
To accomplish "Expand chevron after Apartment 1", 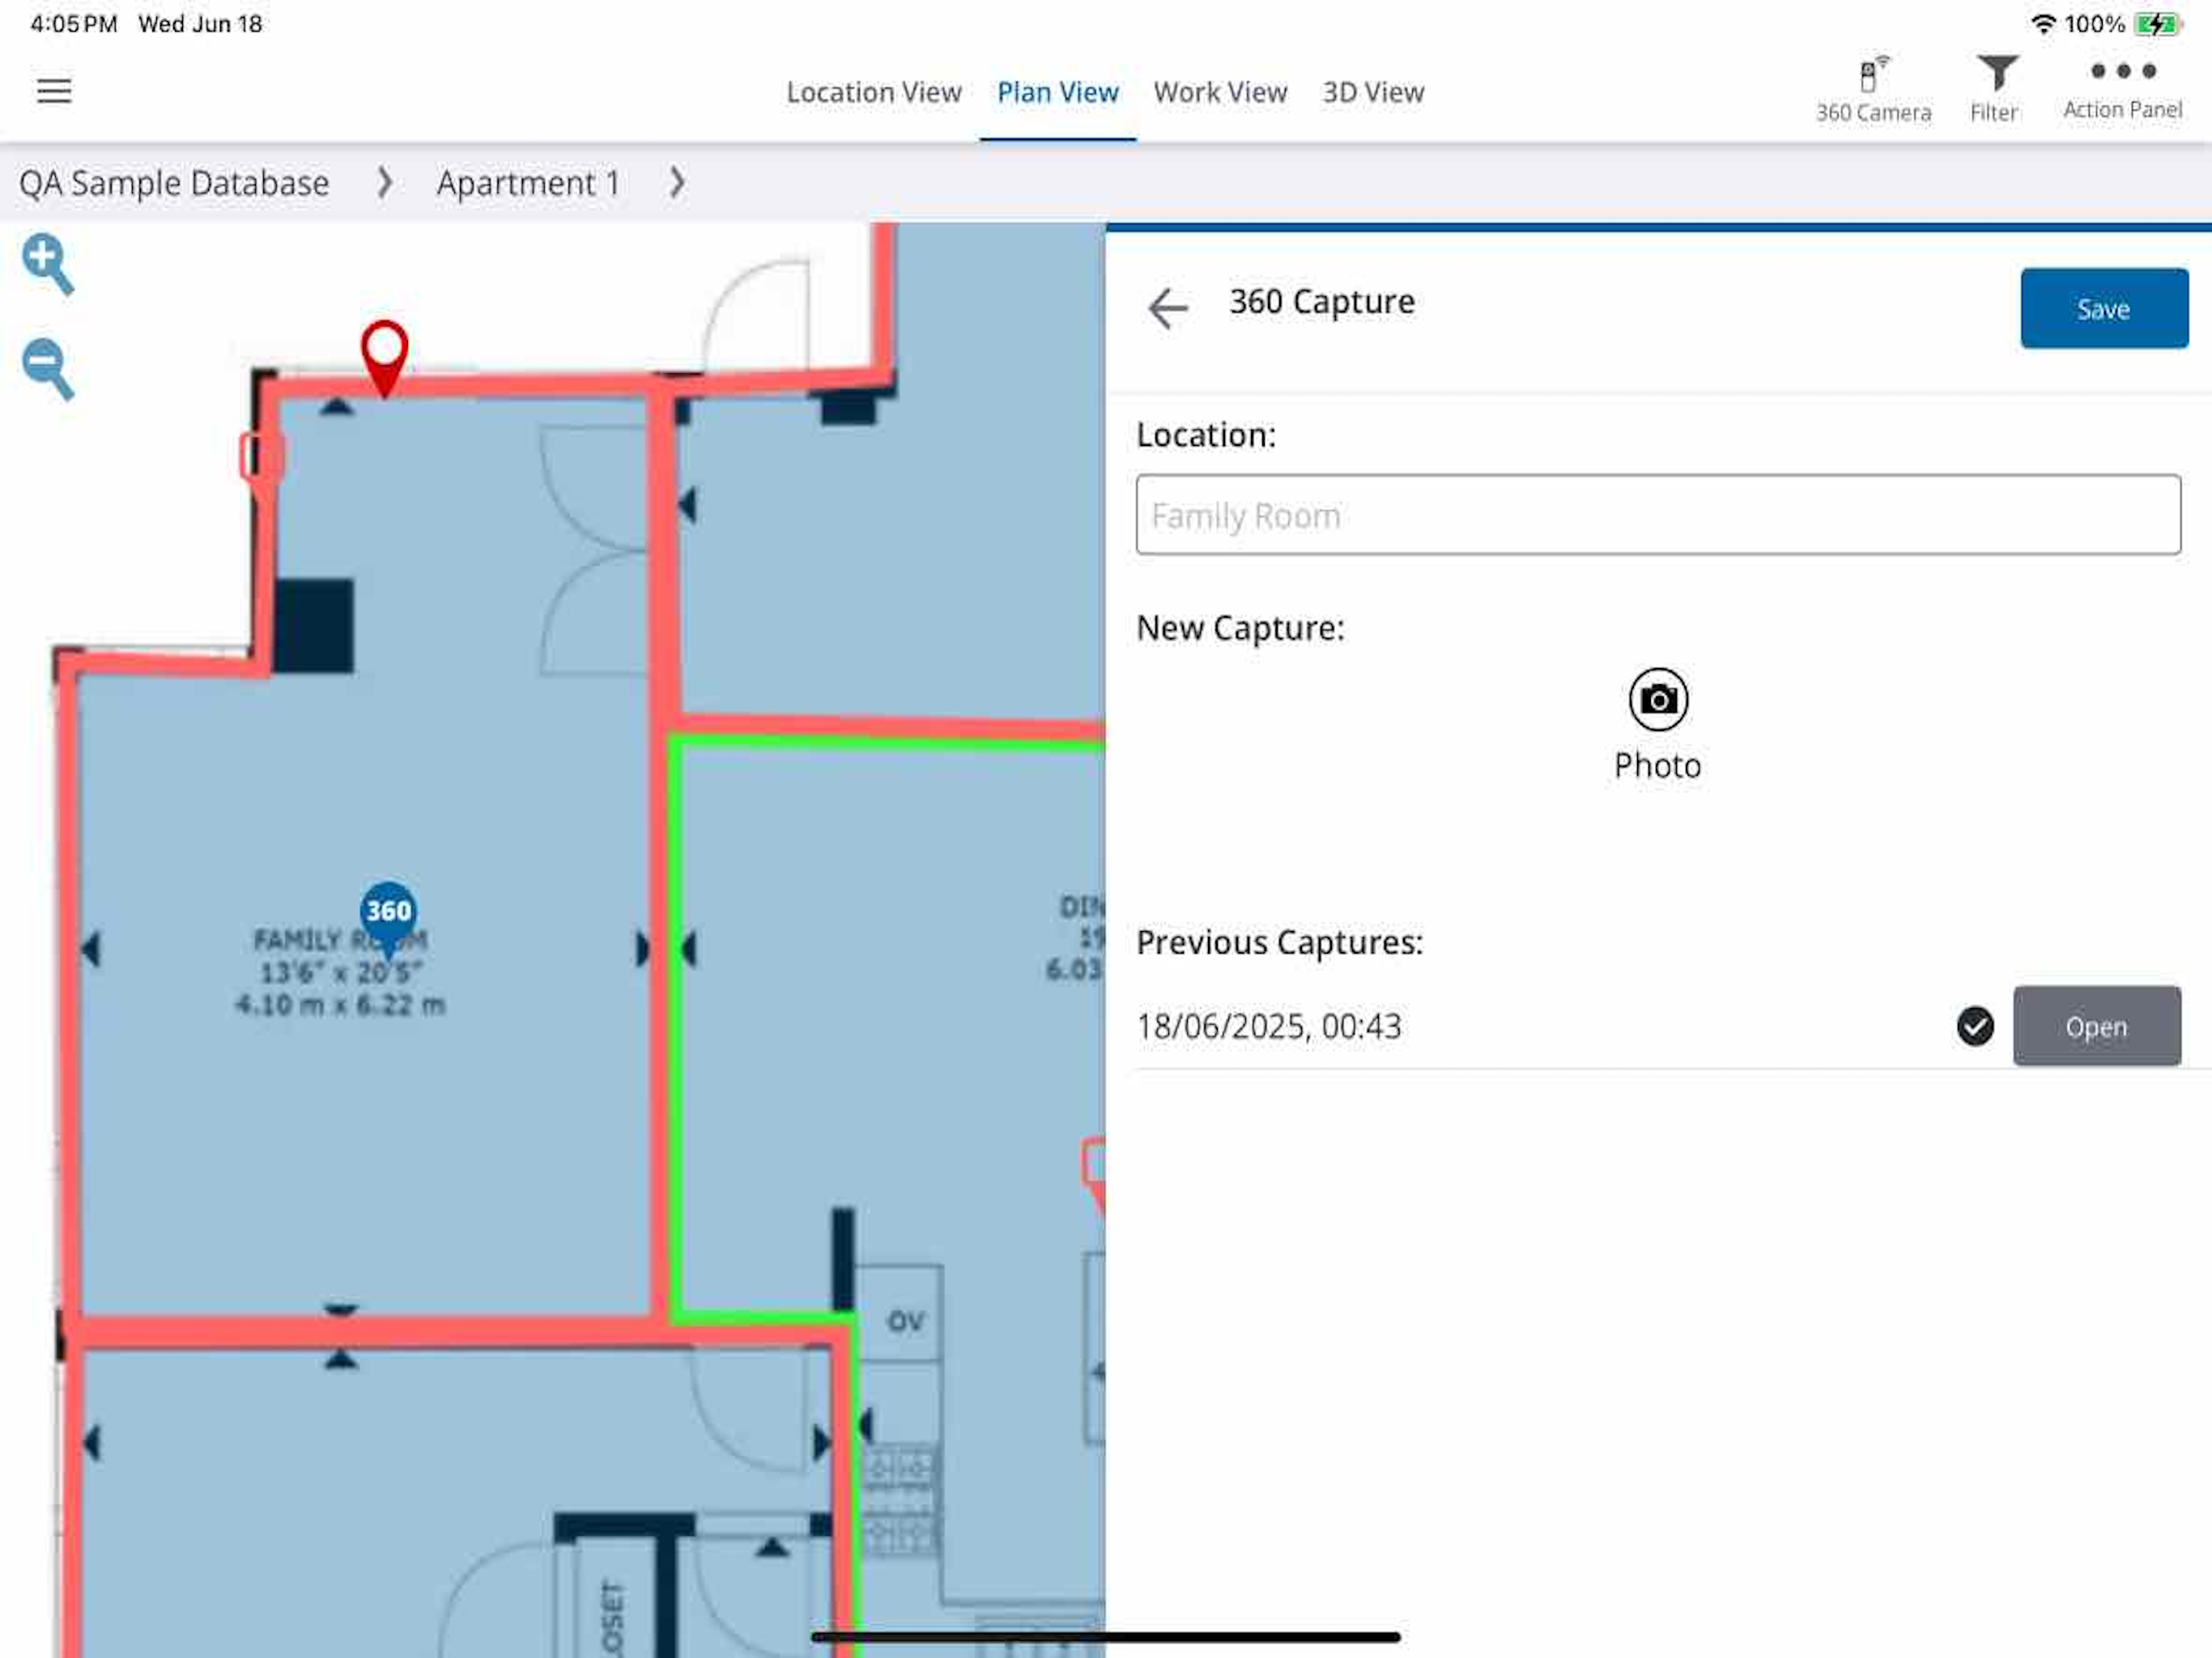I will (x=677, y=182).
